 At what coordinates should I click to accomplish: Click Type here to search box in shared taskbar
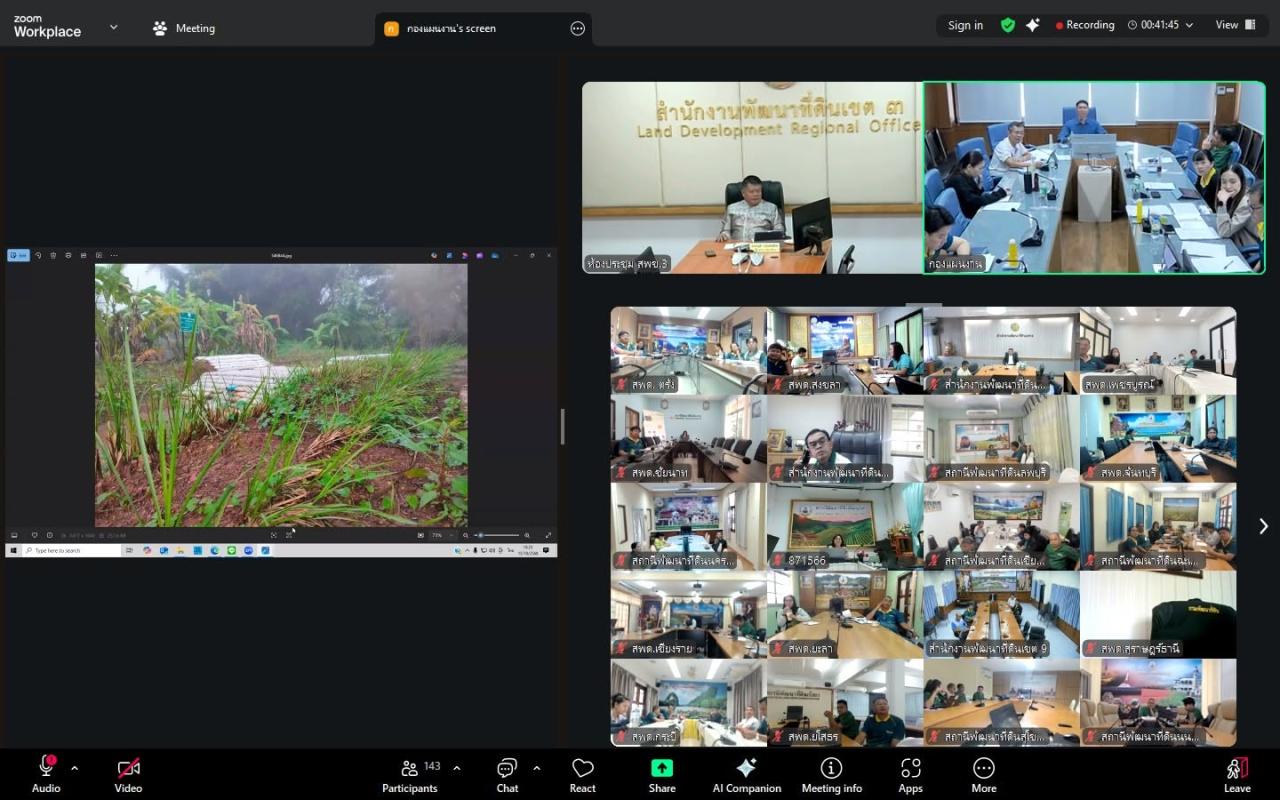pos(72,550)
